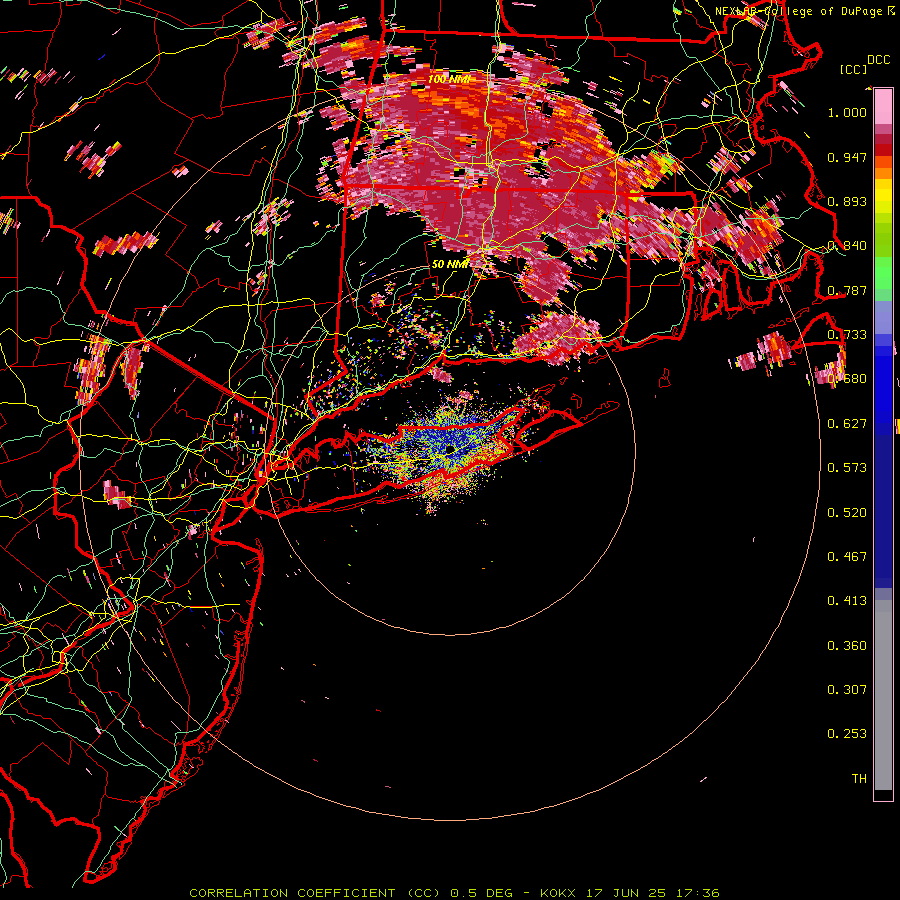The image size is (900, 900).
Task: Pick the gray segment of the color scale
Action: [x=883, y=695]
